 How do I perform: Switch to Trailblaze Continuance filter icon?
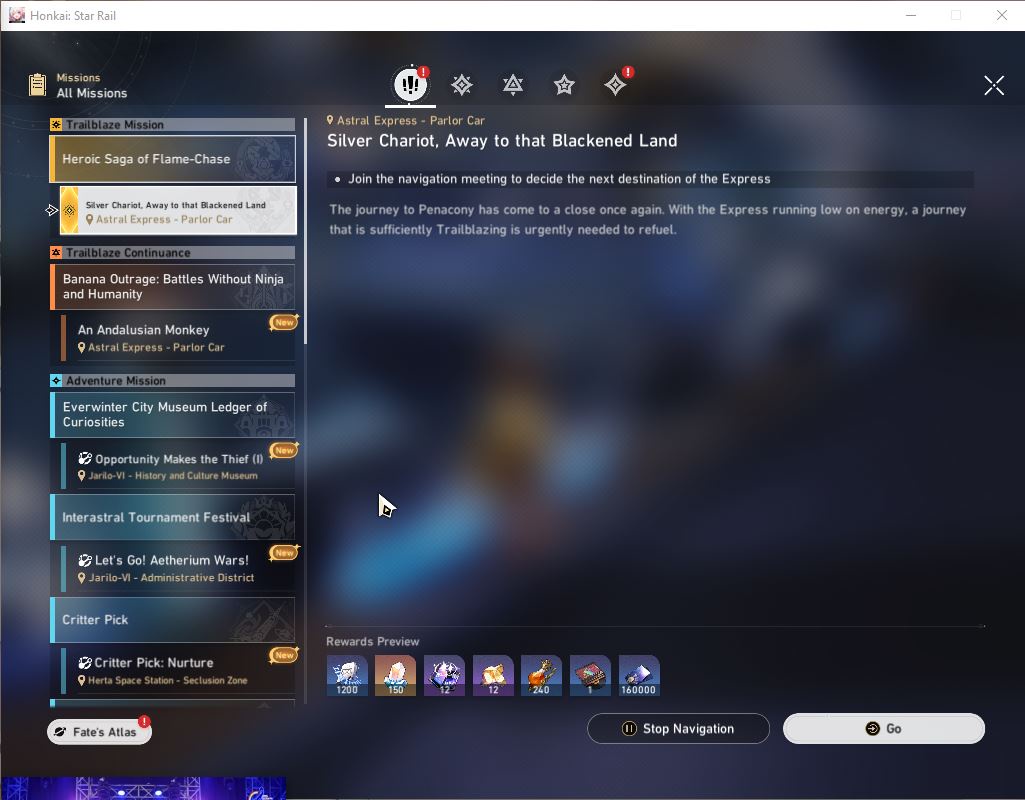(513, 85)
